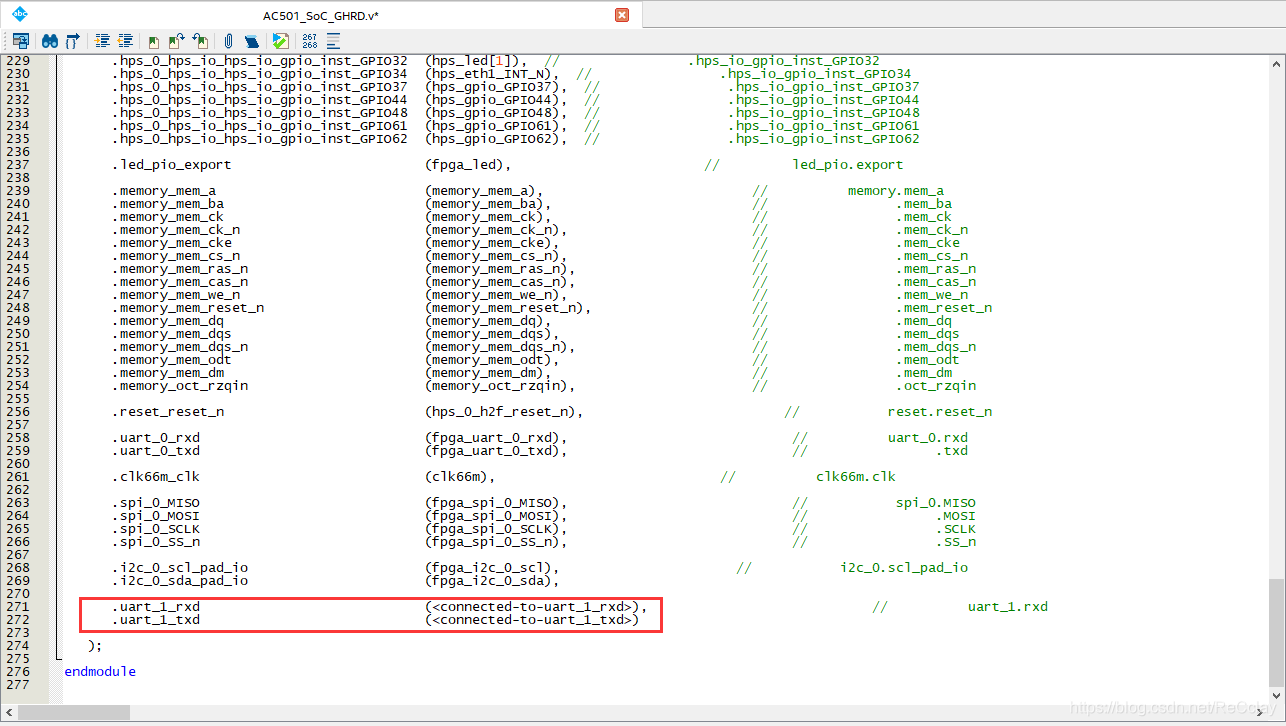This screenshot has width=1286, height=726.
Task: Click the detach window toolbar icon
Action: [20, 41]
